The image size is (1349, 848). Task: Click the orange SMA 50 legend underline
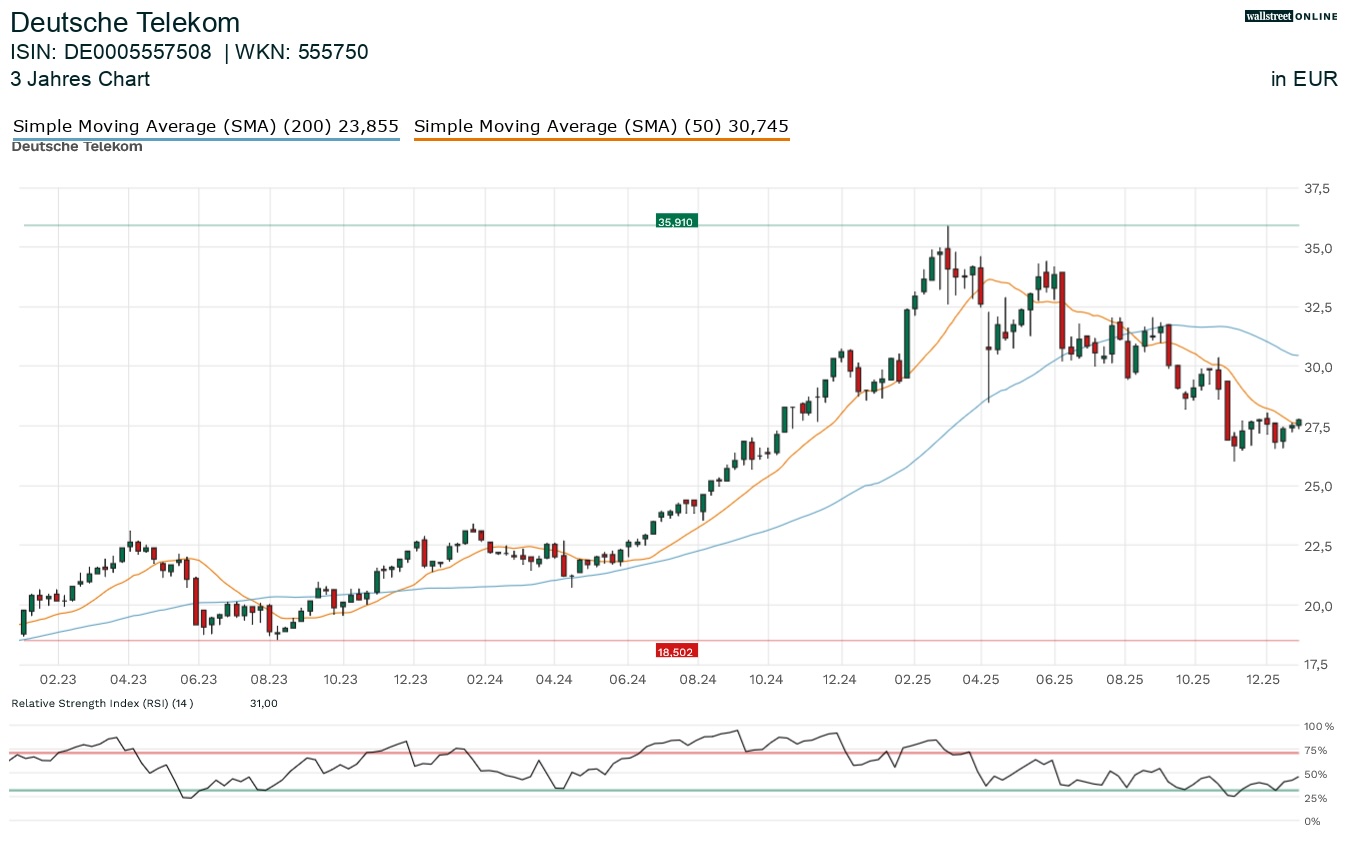tap(601, 139)
